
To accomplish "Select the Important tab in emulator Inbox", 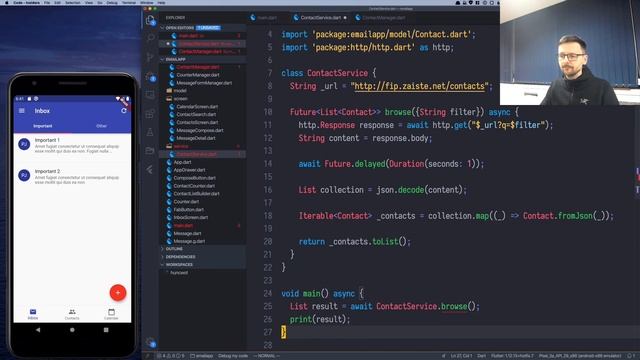I will click(42, 126).
